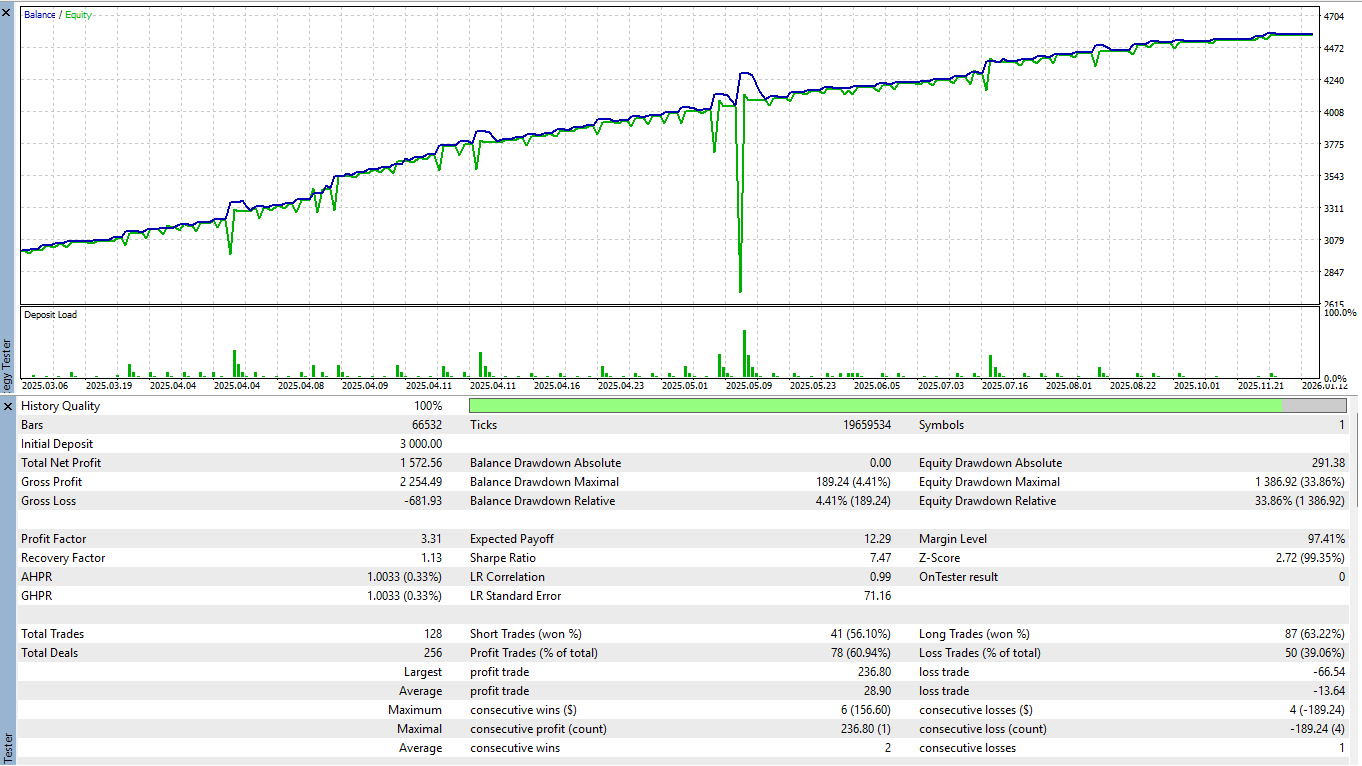1362x766 pixels.
Task: Select the Total Trades count of 128
Action: [436, 633]
